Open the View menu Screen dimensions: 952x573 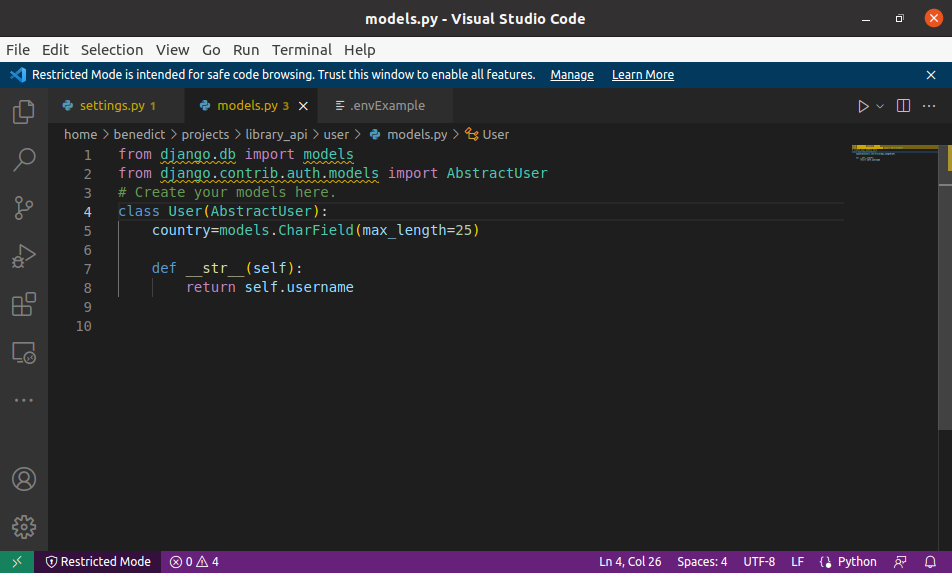pos(172,50)
